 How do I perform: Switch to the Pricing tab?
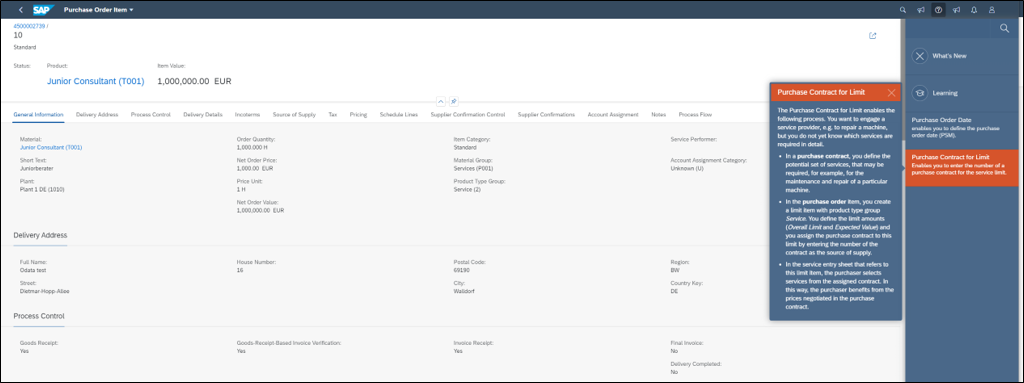[x=358, y=114]
